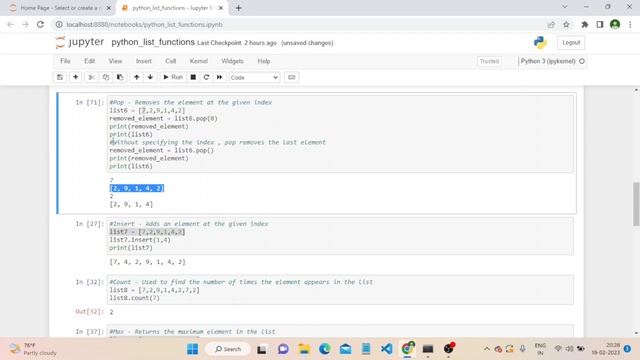Interrupt the kernel with stop icon
640x360 pixels.
point(193,77)
